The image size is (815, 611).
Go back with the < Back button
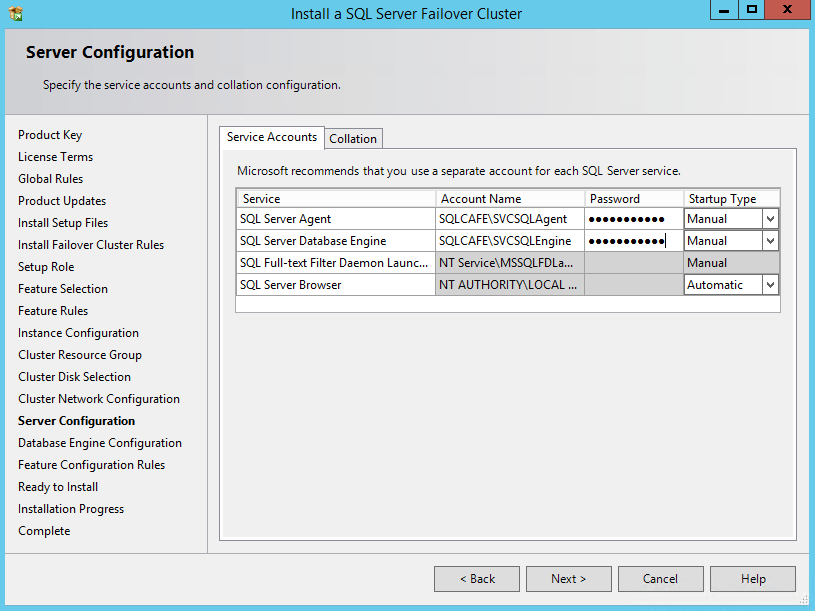477,579
